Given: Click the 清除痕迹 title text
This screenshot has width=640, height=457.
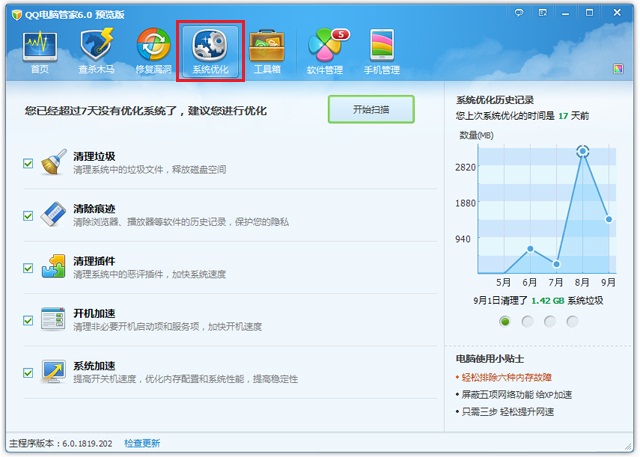Looking at the screenshot, I should point(94,209).
